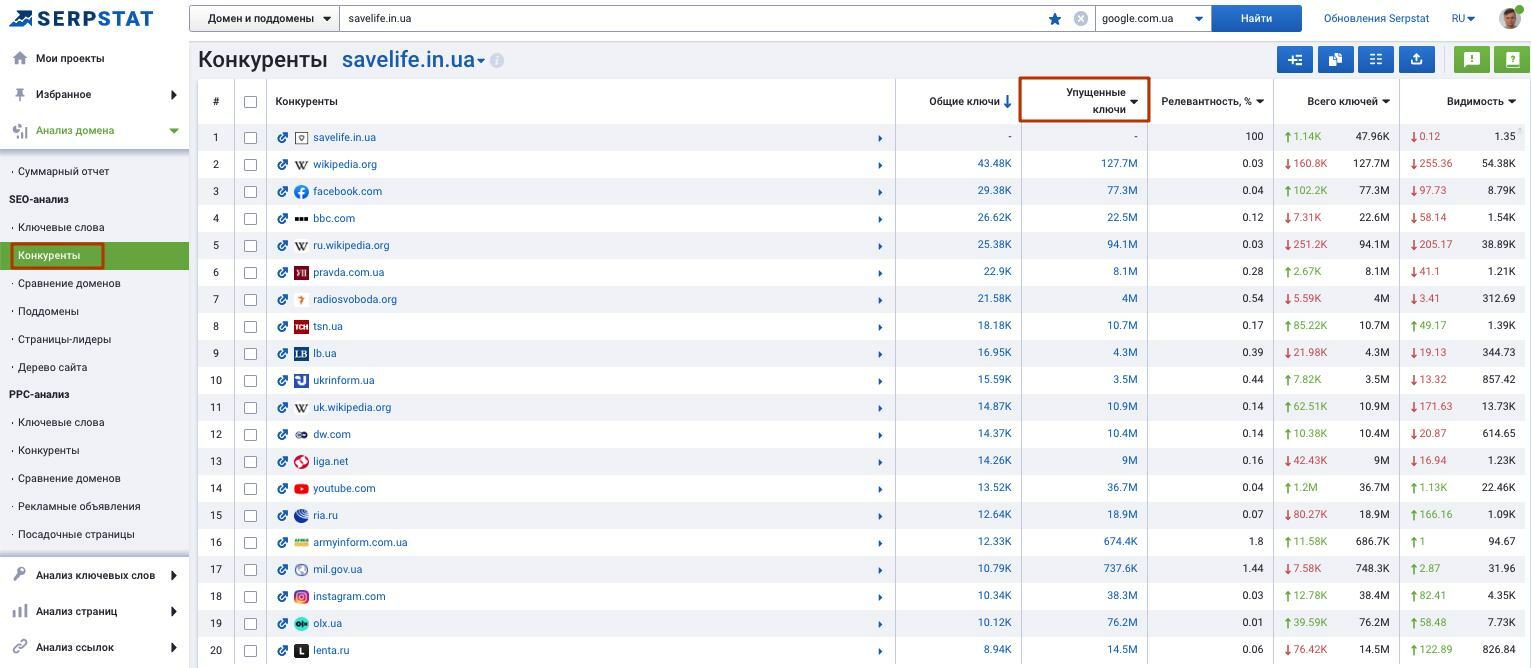Open external link icon for tsn.ua
Image resolution: width=1531 pixels, height=668 pixels.
283,327
